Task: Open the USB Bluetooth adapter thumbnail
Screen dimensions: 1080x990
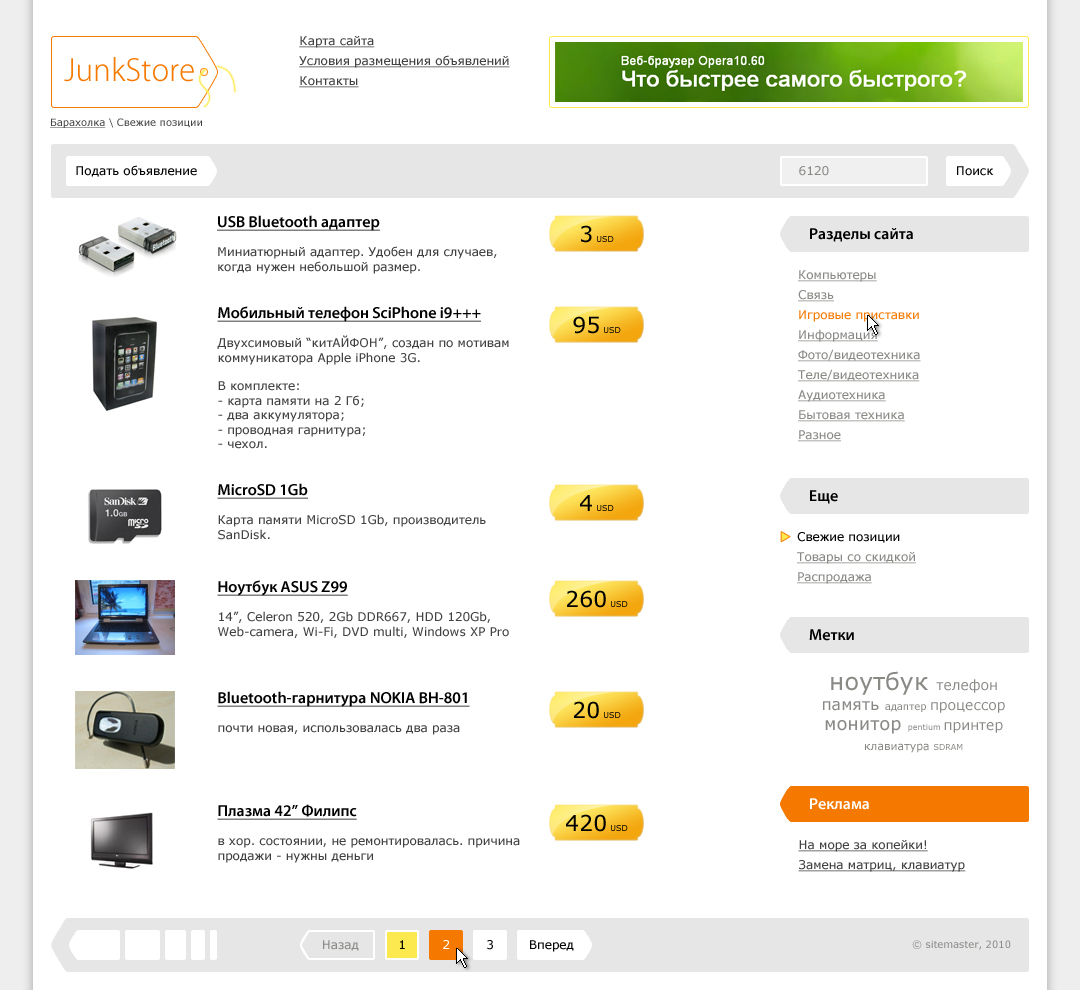Action: tap(127, 245)
